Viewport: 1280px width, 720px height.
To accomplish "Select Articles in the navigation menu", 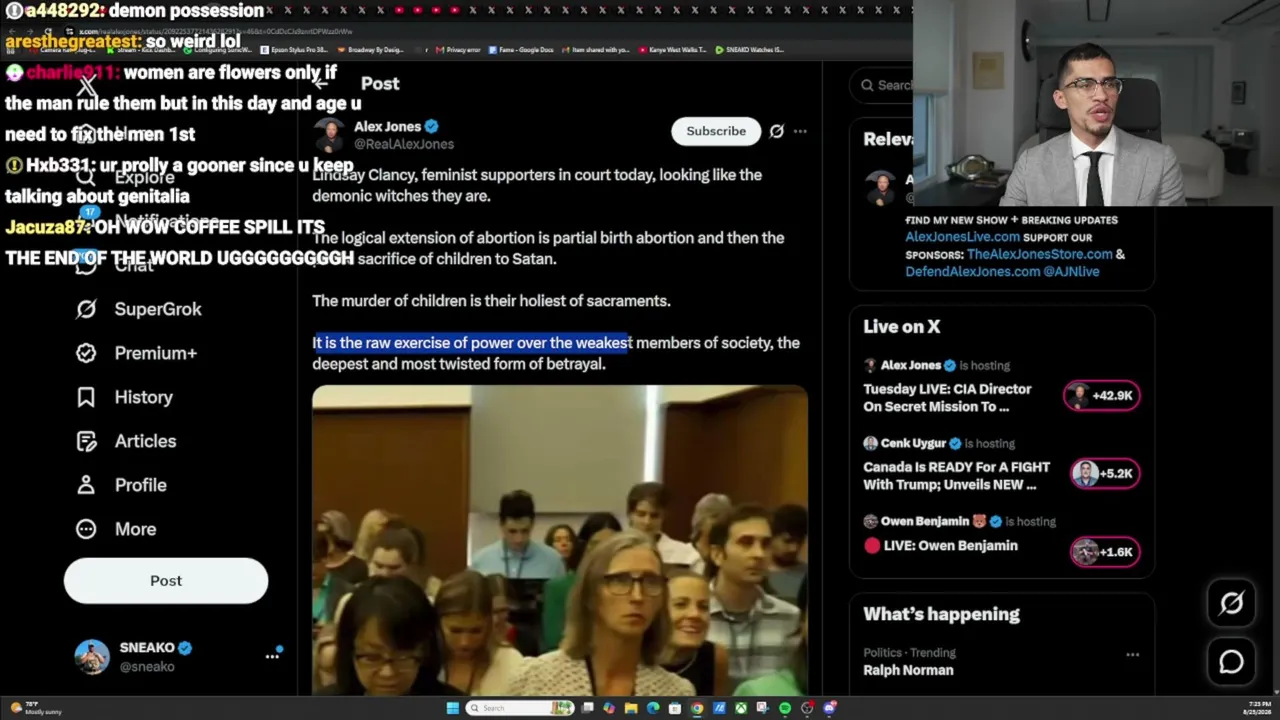I will [145, 441].
